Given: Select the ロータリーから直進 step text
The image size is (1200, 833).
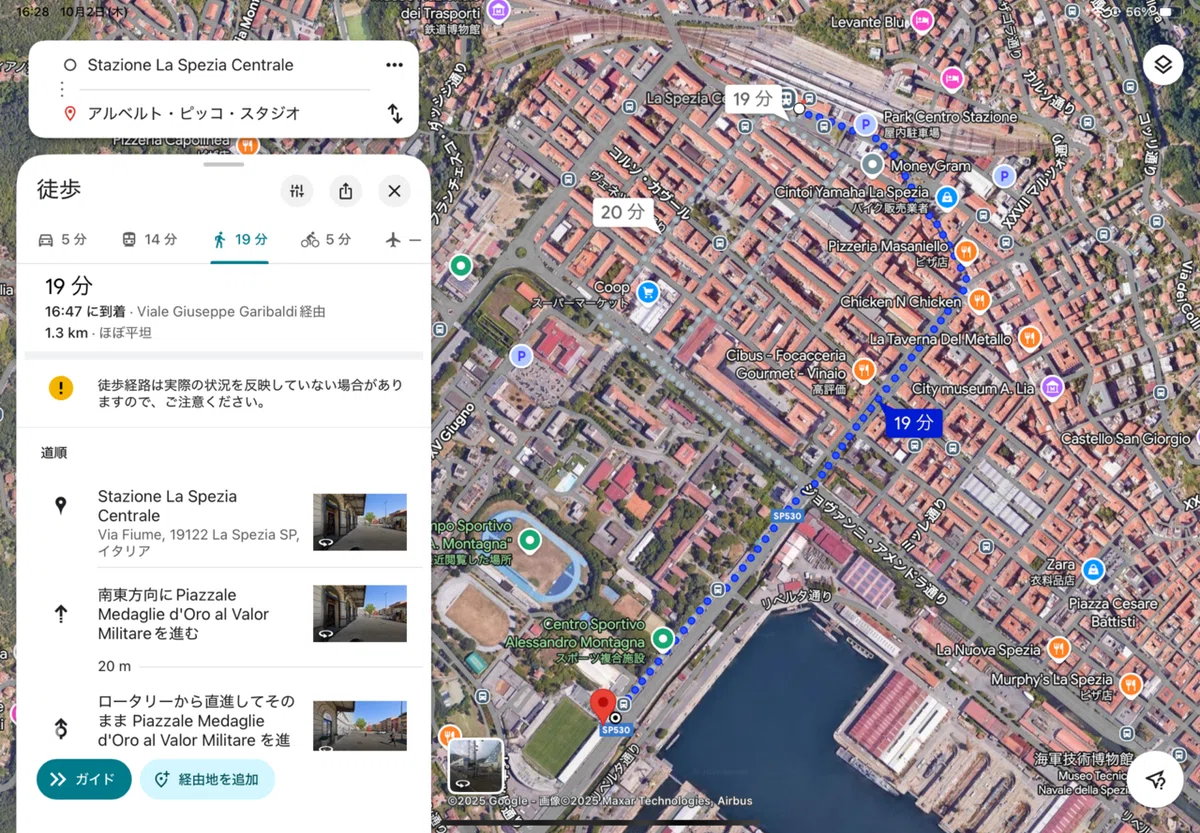Looking at the screenshot, I should tap(196, 721).
